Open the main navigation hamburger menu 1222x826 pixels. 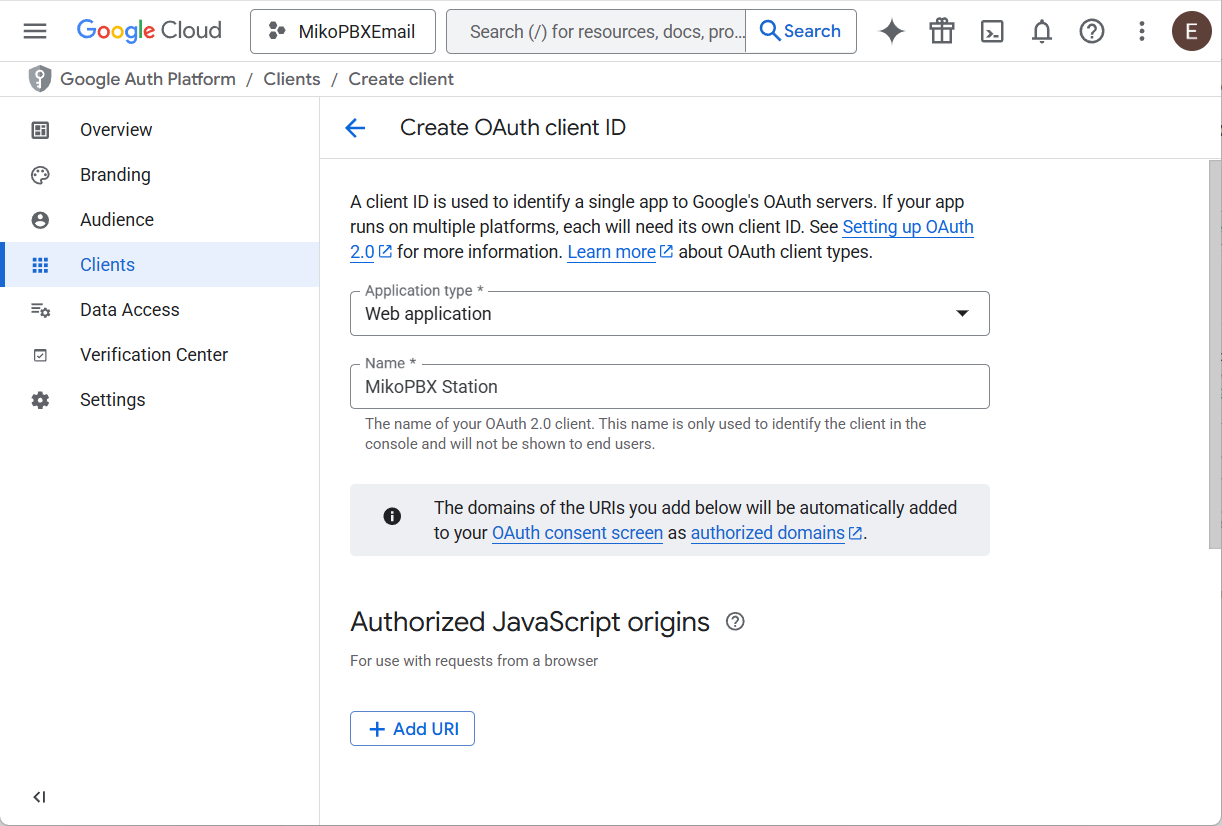35,31
